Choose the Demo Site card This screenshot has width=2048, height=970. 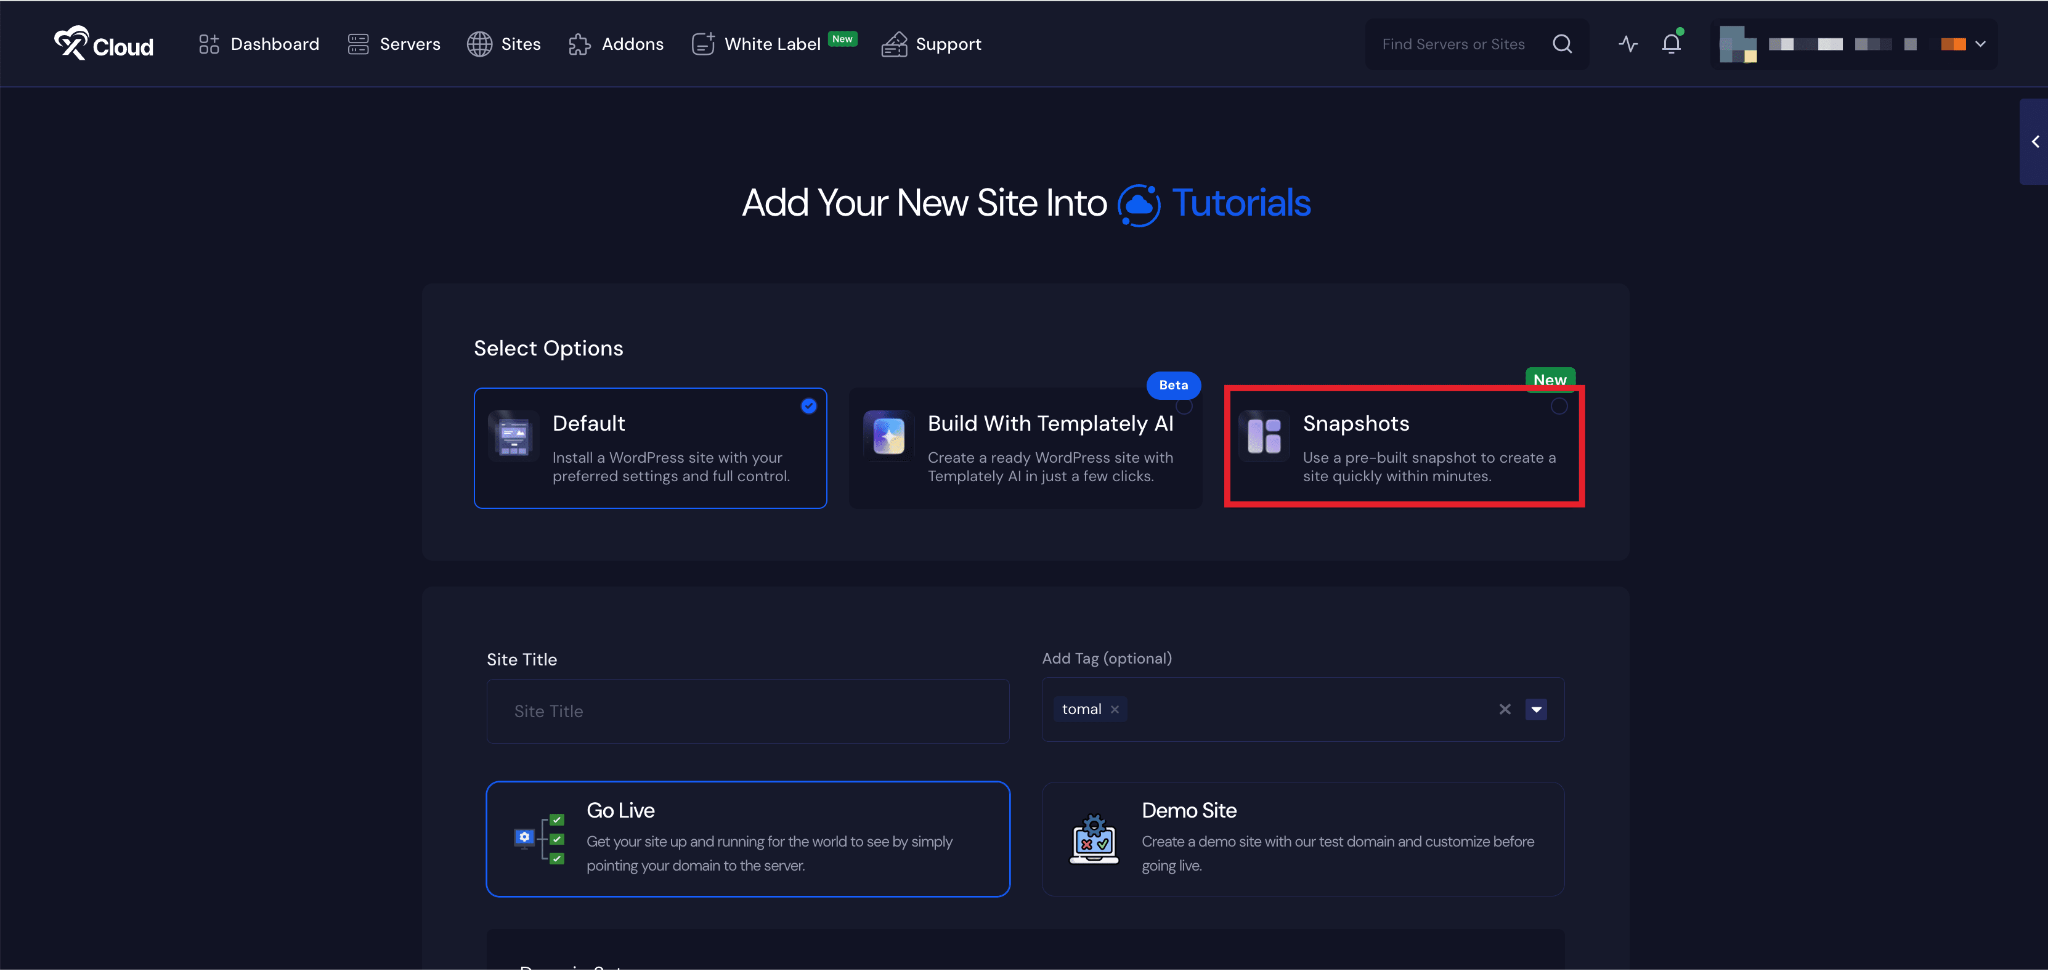coord(1302,839)
